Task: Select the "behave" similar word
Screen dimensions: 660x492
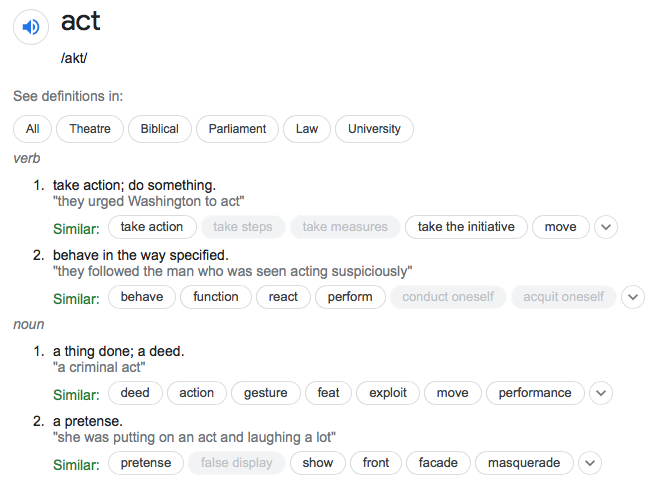Action: (x=142, y=297)
